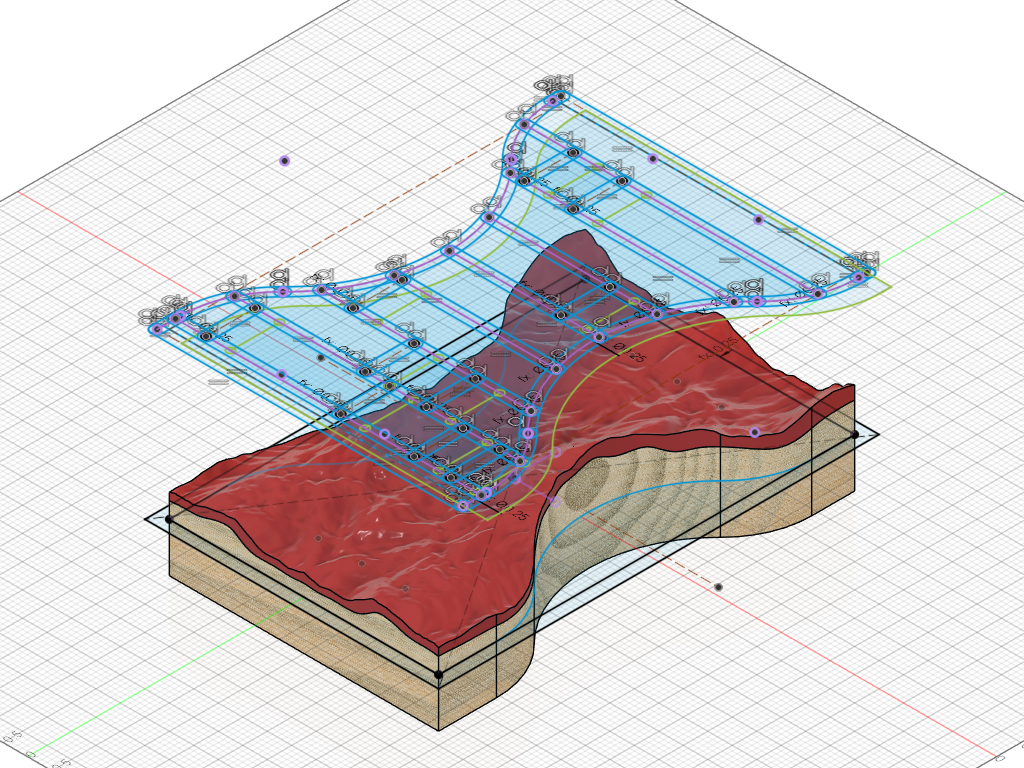Pick the black vertex at the model's right corner

click(855, 434)
